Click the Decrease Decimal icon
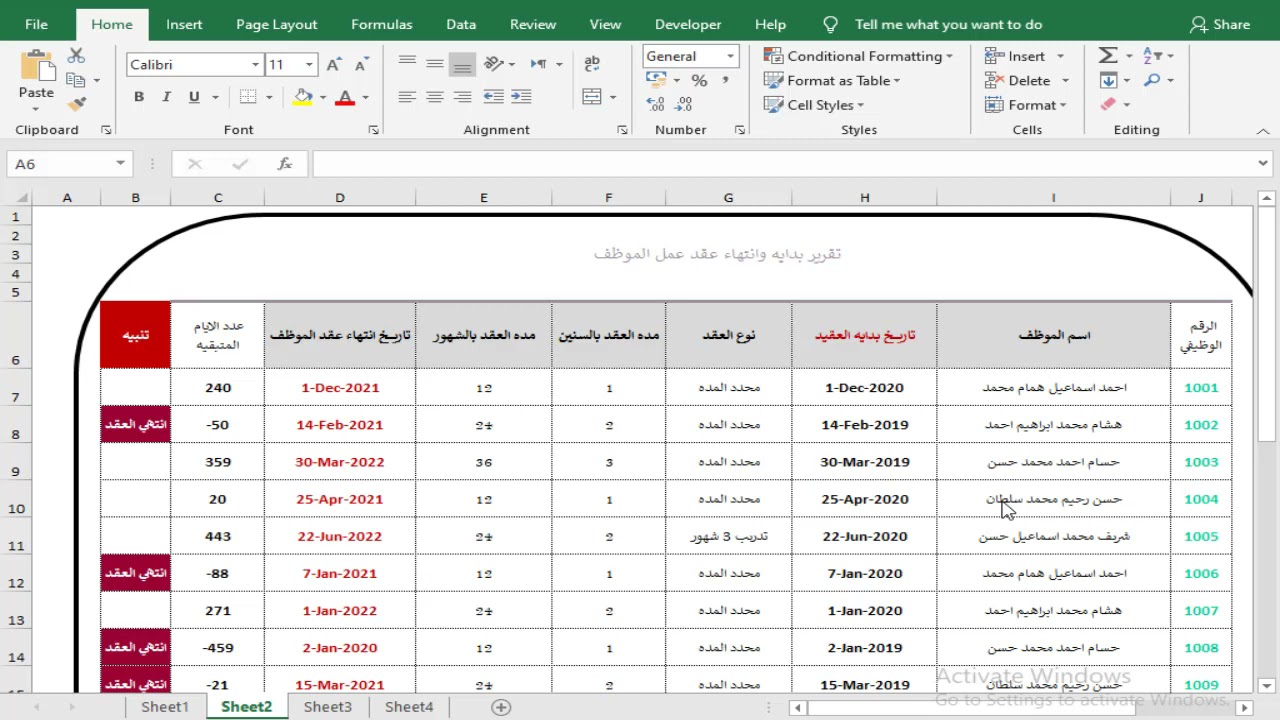Image resolution: width=1280 pixels, height=720 pixels. 685,103
